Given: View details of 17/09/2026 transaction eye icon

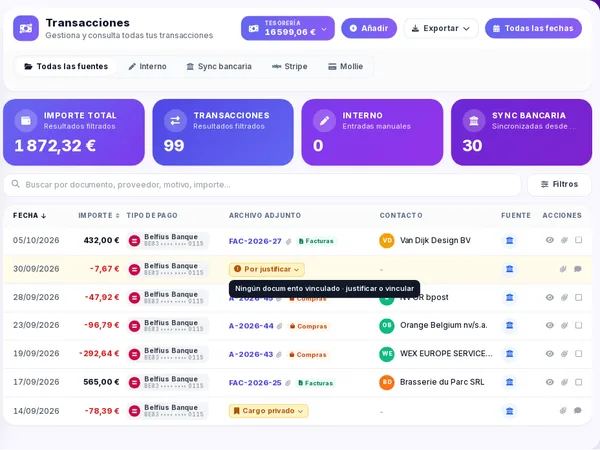Looking at the screenshot, I should tap(550, 382).
